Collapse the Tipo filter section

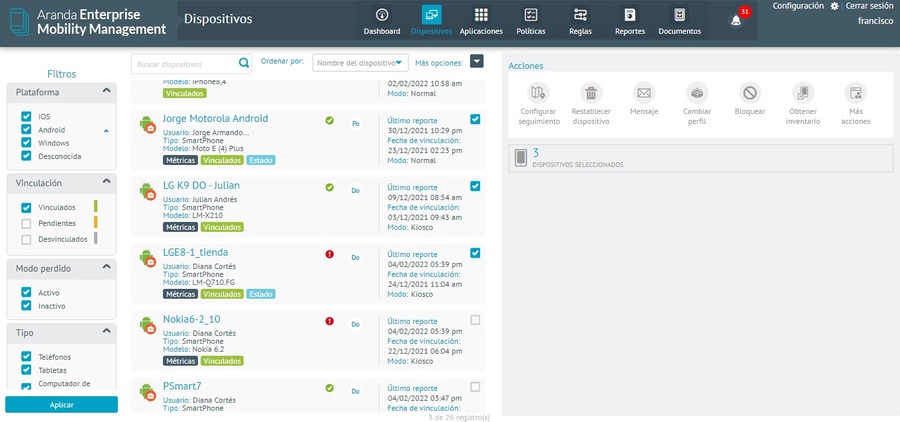[x=106, y=331]
